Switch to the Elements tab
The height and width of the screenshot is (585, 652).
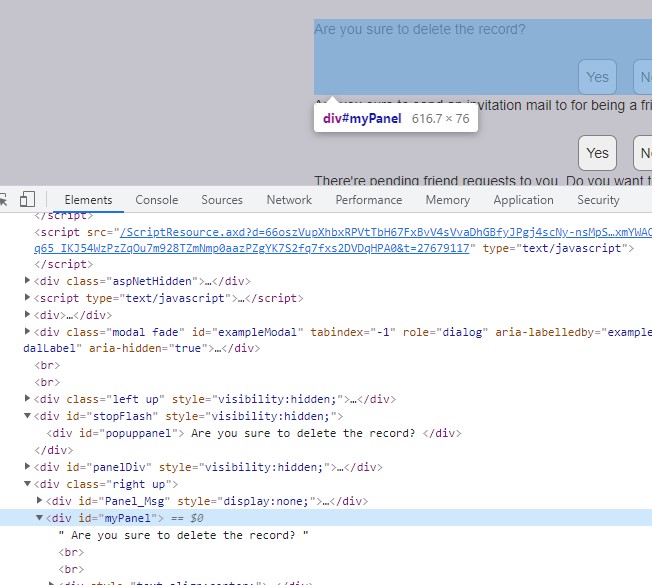pyautogui.click(x=88, y=200)
